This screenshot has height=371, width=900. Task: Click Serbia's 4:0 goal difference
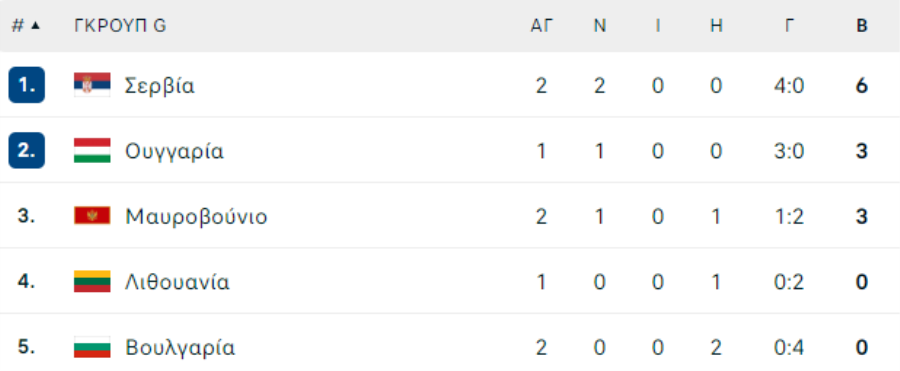click(x=789, y=86)
